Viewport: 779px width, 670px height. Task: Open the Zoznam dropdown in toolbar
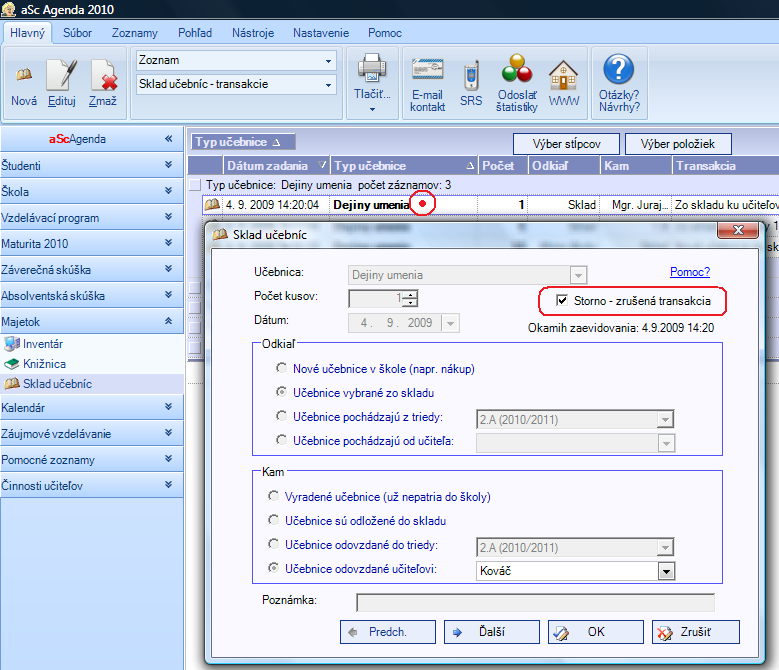pyautogui.click(x=328, y=61)
